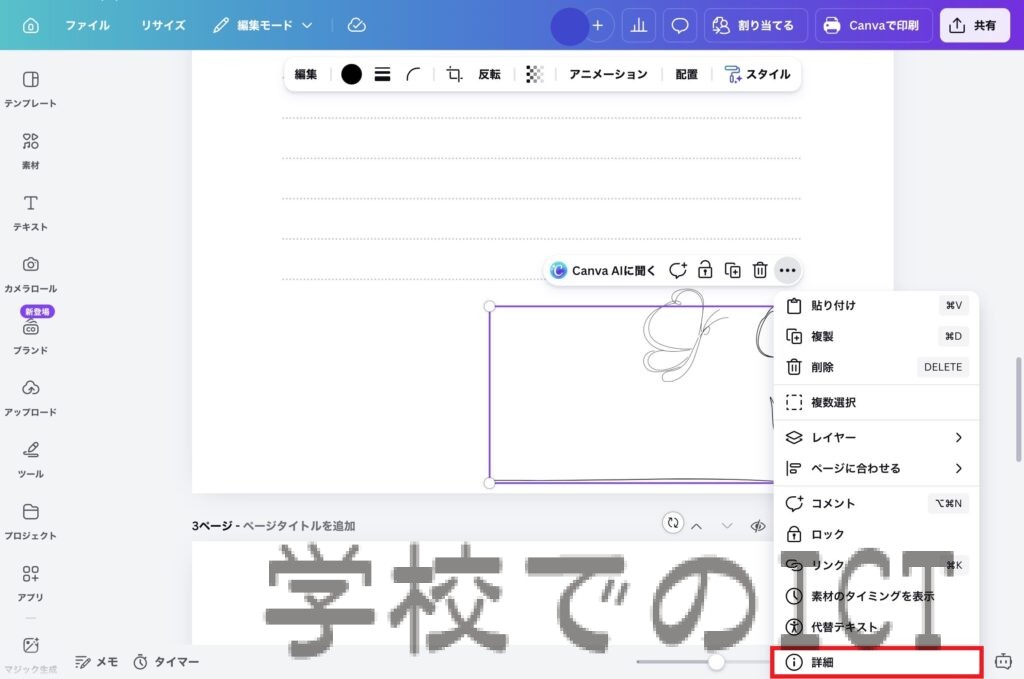Open the transparency checkerboard icon
This screenshot has height=679, width=1024.
pos(535,74)
